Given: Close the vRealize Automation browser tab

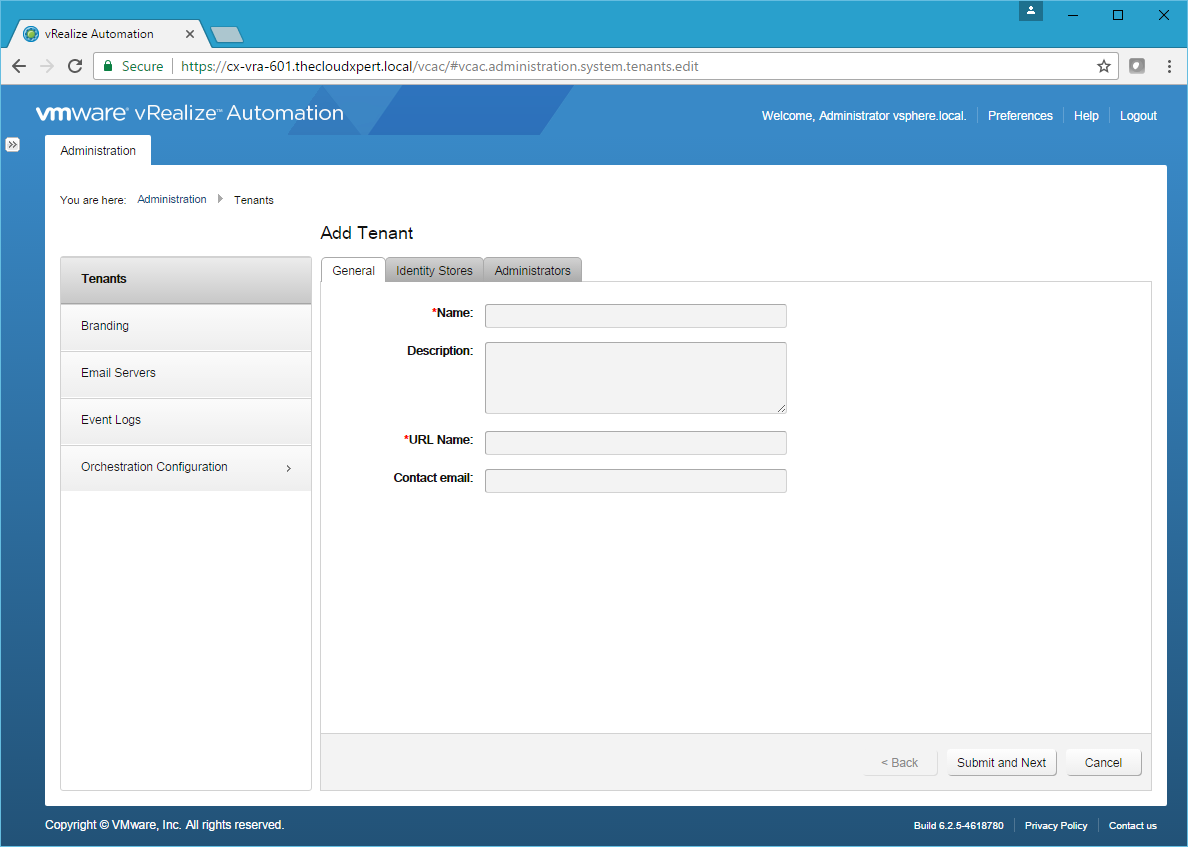Looking at the screenshot, I should (x=190, y=34).
